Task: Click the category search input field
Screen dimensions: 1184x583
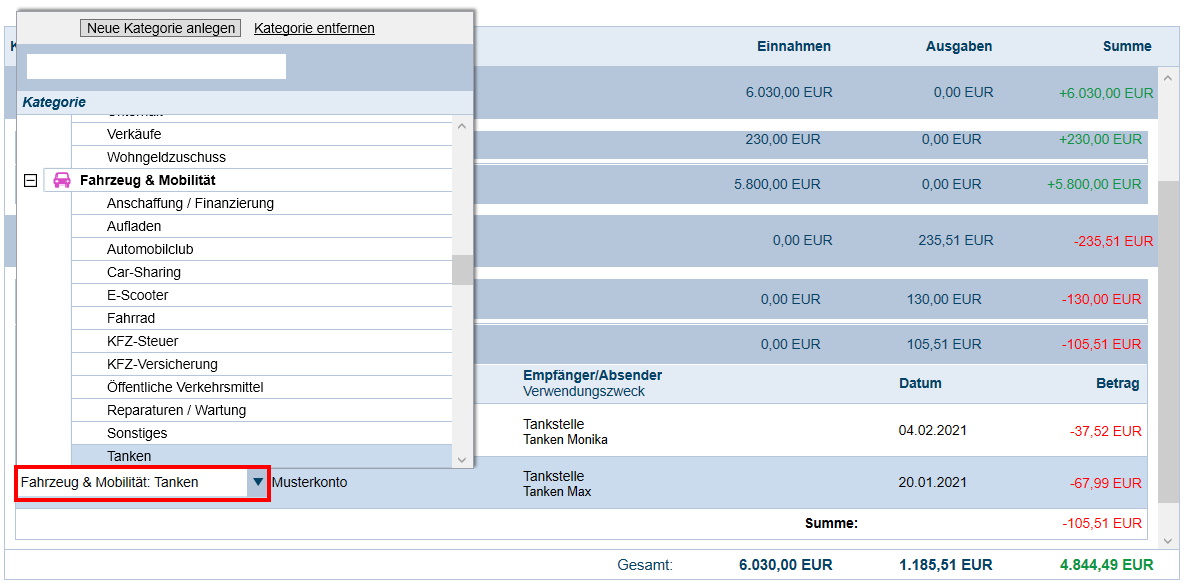Action: (156, 66)
